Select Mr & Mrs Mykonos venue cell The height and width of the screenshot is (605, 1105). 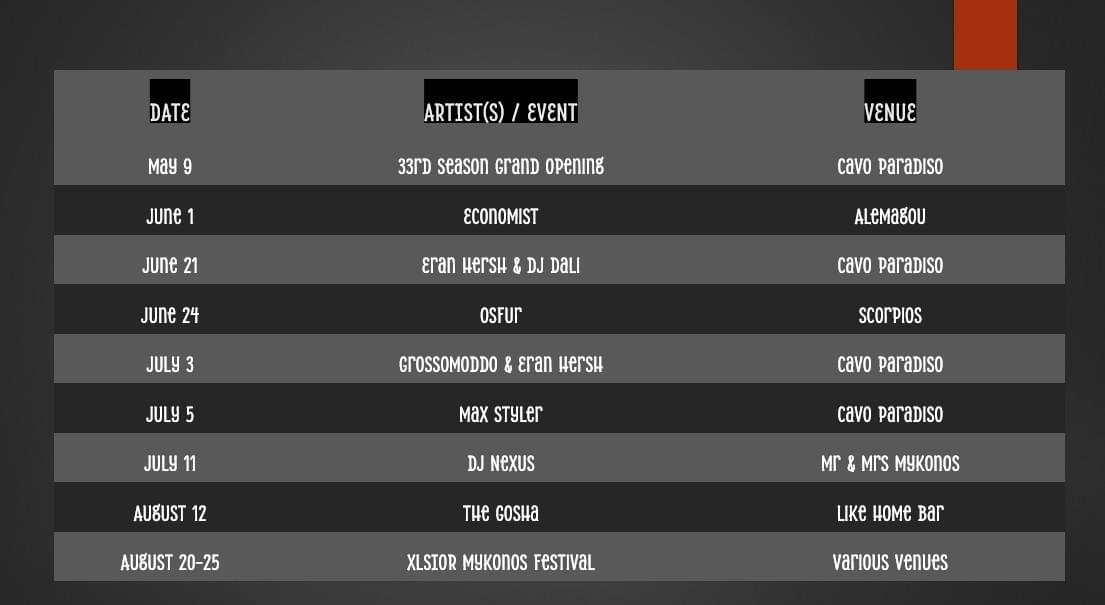pyautogui.click(x=889, y=463)
